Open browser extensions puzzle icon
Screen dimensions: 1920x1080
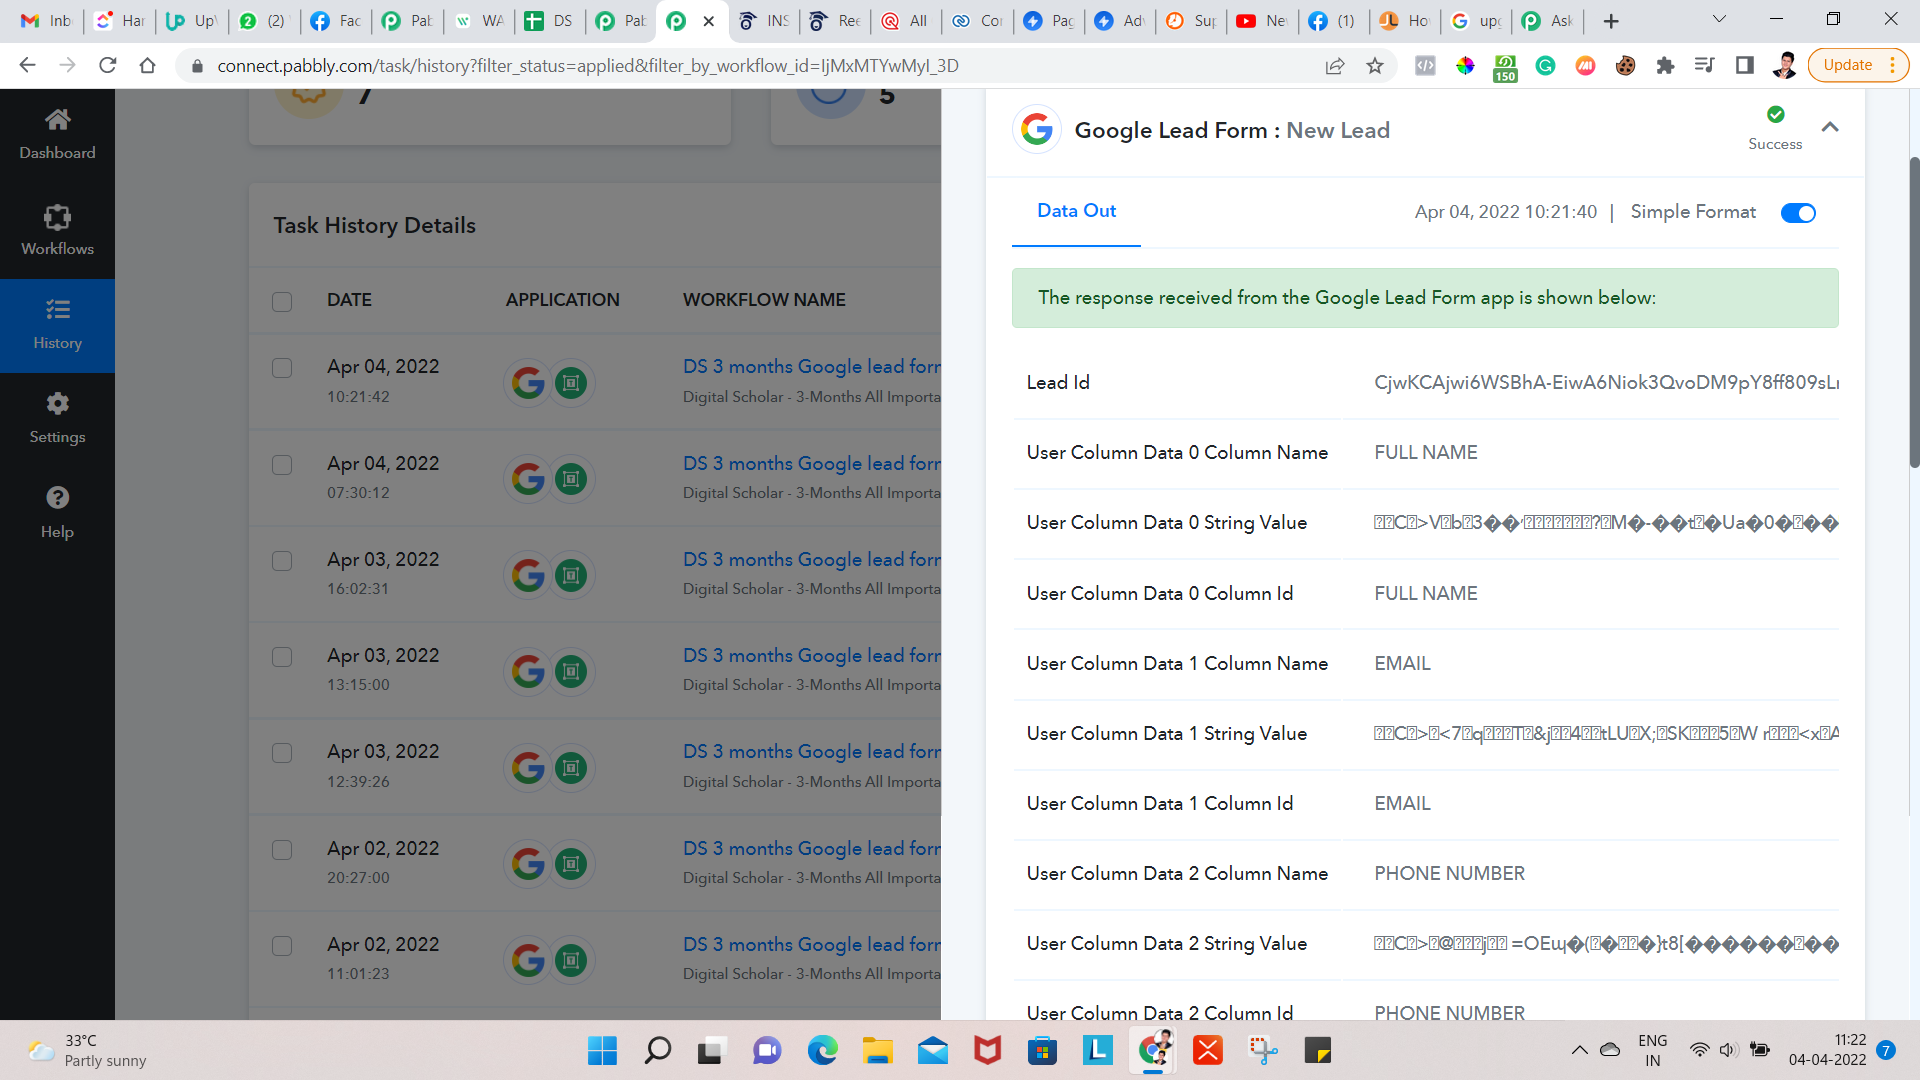[x=1665, y=66]
